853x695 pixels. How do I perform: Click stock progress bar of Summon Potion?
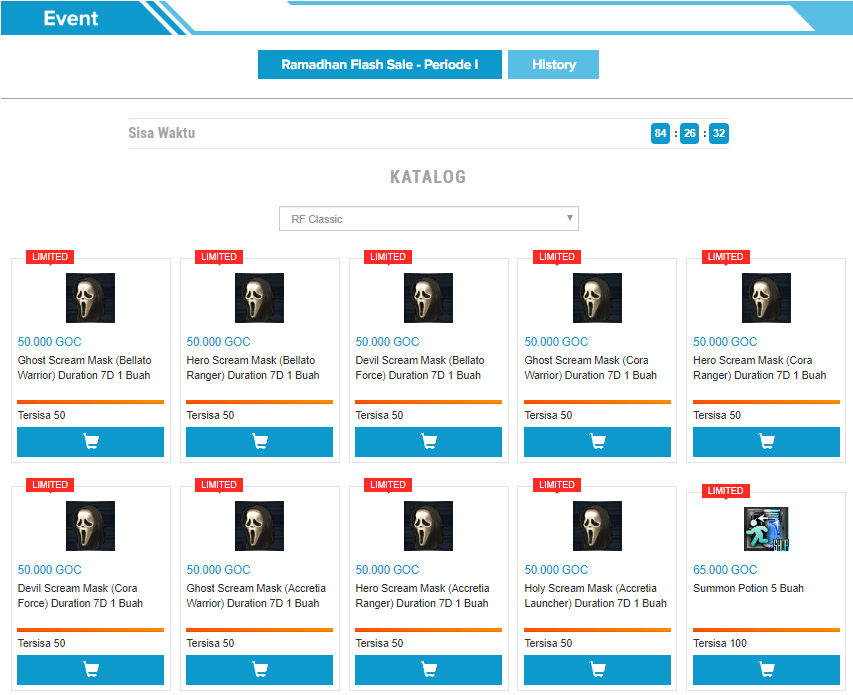[766, 630]
